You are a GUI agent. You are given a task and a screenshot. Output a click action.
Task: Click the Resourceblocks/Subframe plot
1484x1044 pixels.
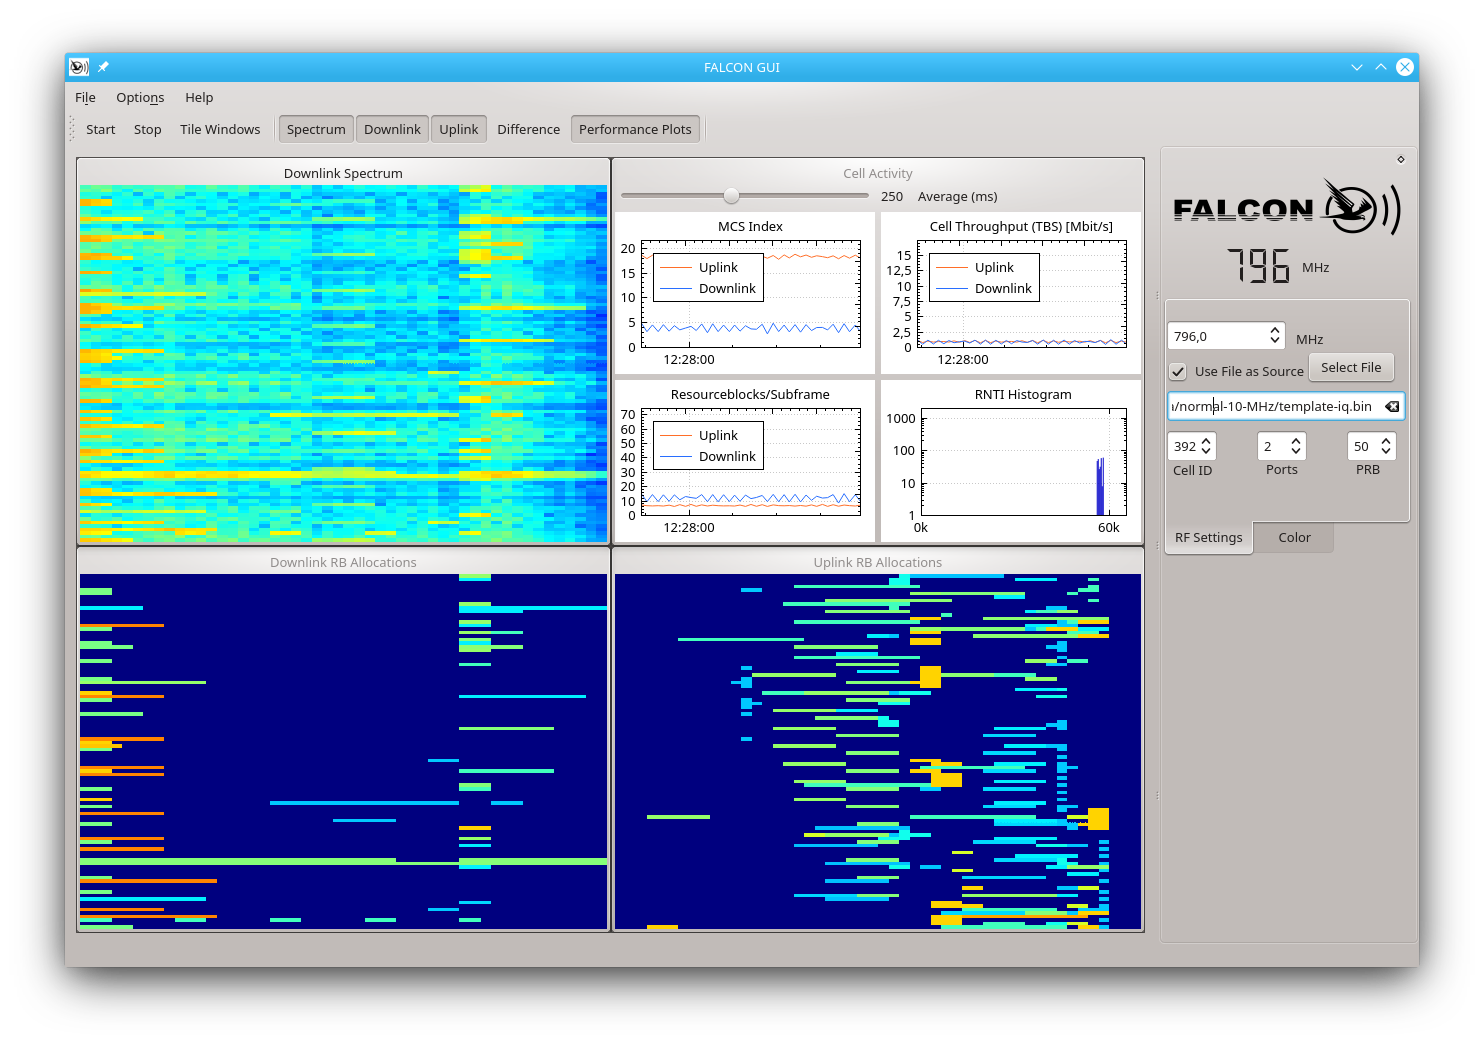tap(745, 461)
